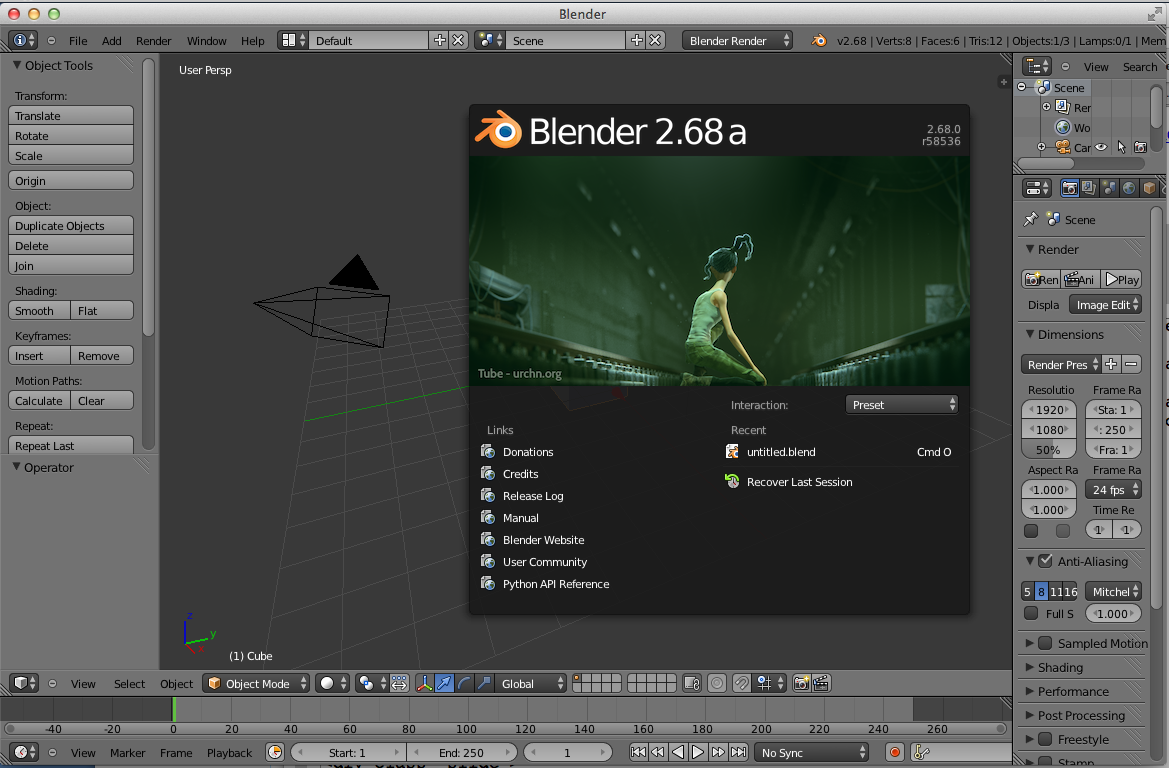Toggle the Camera eye visibility in outliner
This screenshot has width=1169, height=768.
(x=1101, y=147)
